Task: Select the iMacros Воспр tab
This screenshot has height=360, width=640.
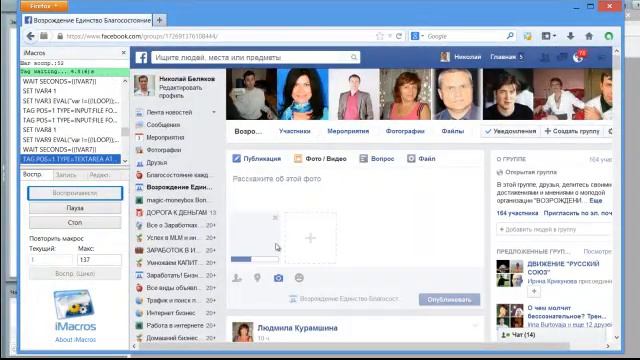Action: (x=32, y=174)
